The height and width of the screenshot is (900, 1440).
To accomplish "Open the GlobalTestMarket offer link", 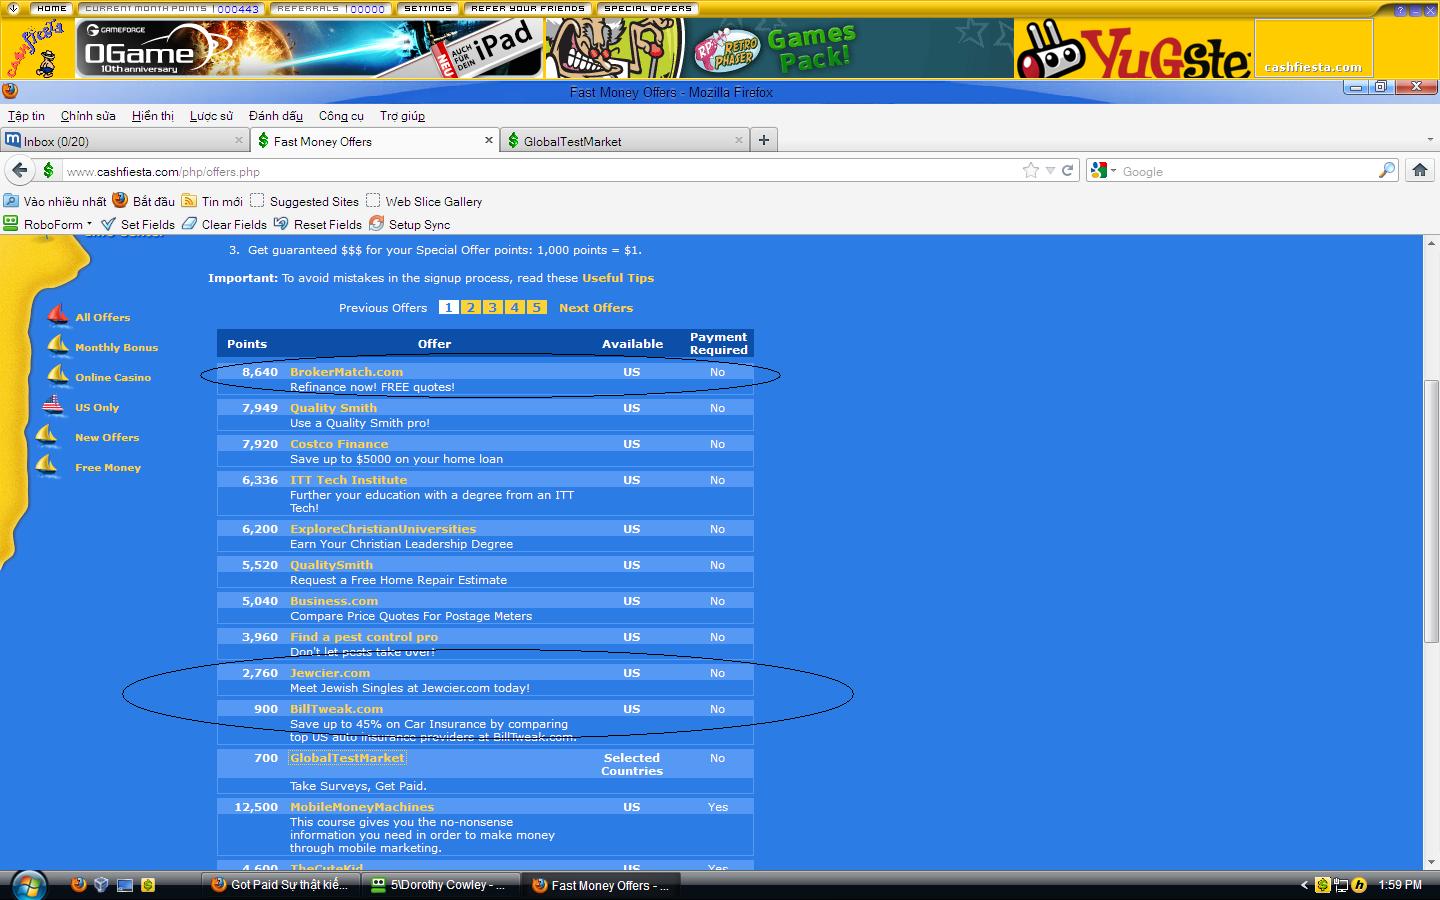I will point(347,758).
